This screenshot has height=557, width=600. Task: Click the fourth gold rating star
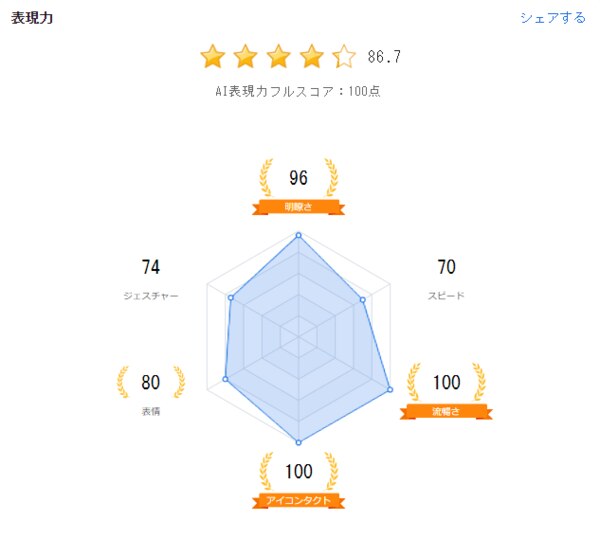click(x=312, y=56)
